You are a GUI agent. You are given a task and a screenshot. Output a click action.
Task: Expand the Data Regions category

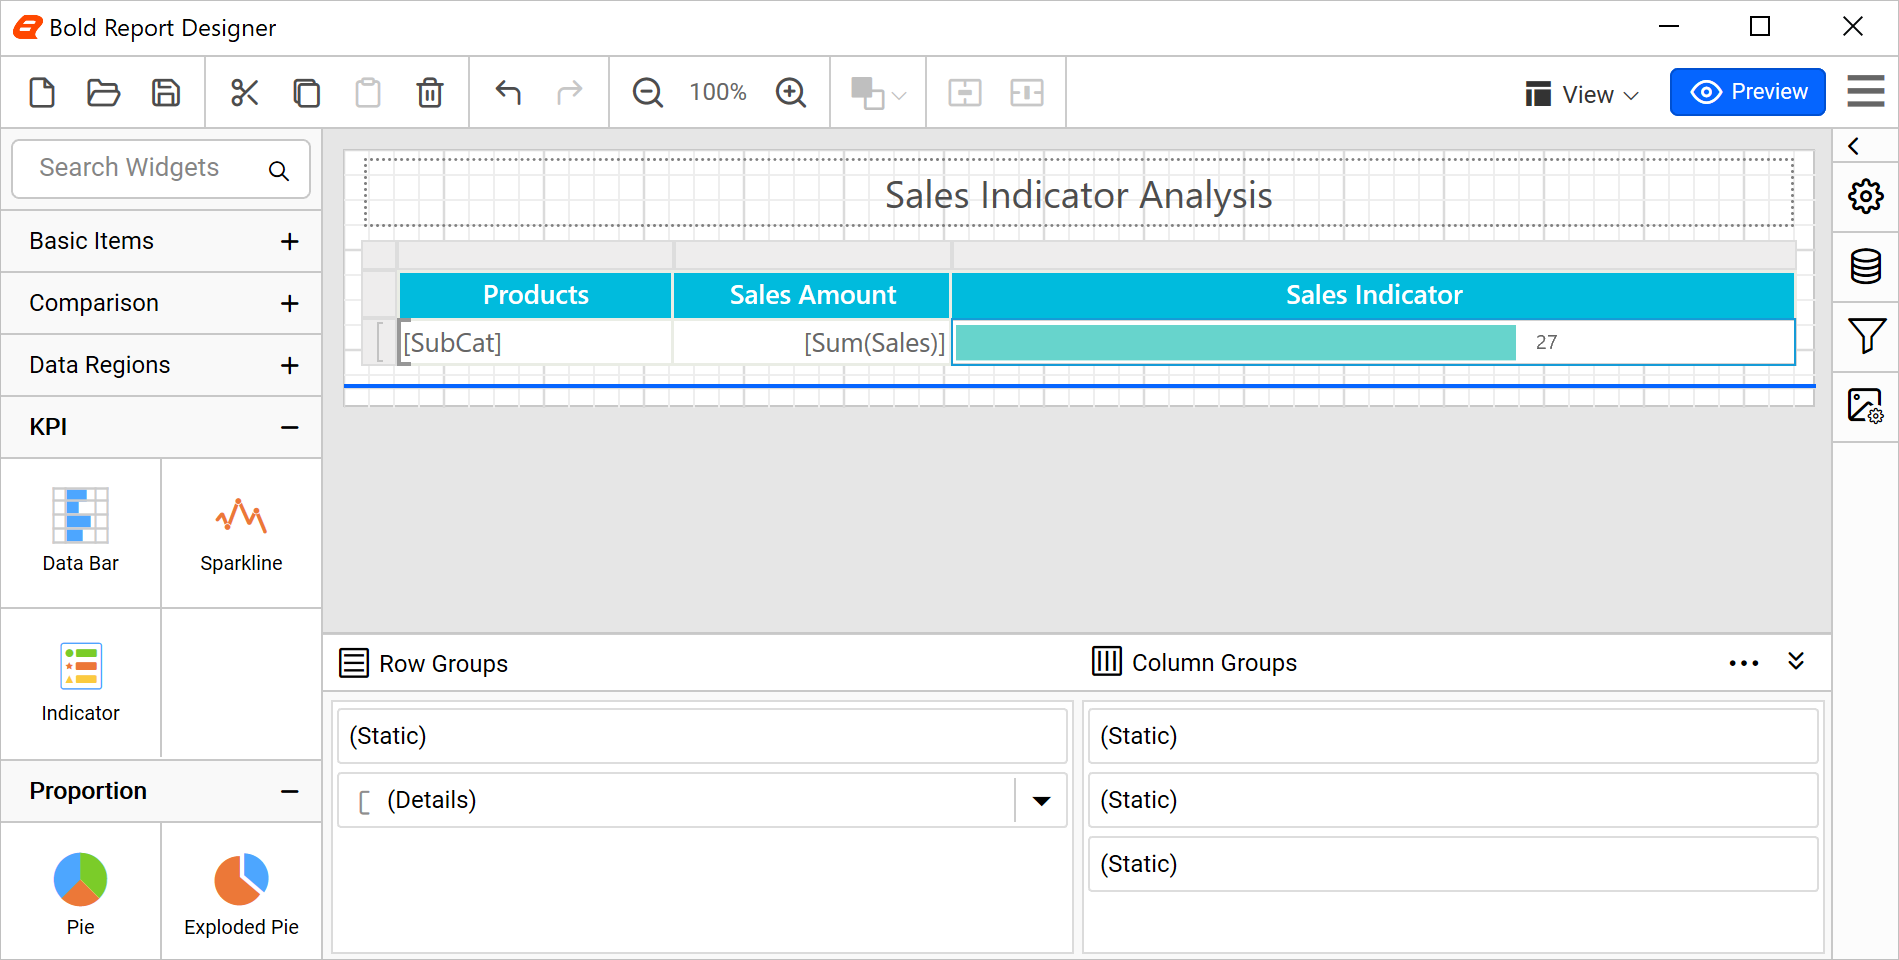click(x=161, y=365)
